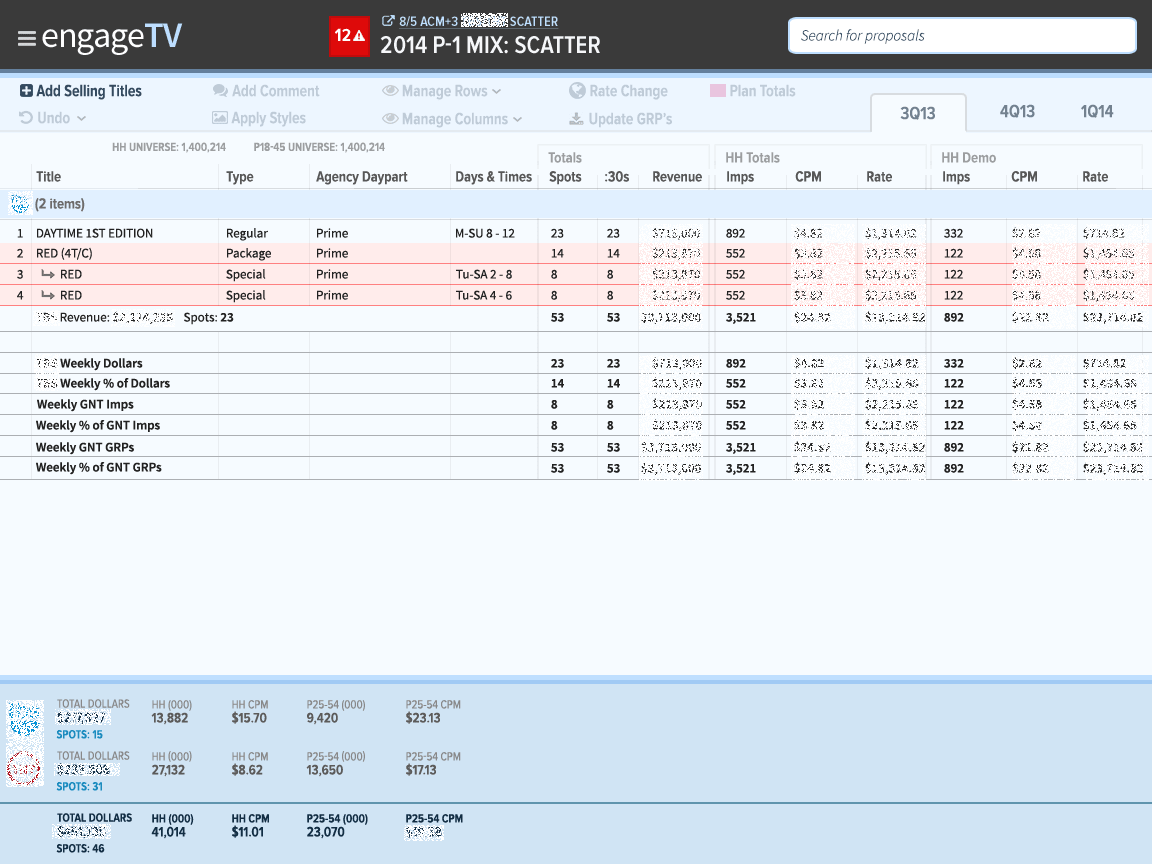This screenshot has width=1152, height=864.
Task: Click the Rate Change globe icon
Action: click(577, 91)
